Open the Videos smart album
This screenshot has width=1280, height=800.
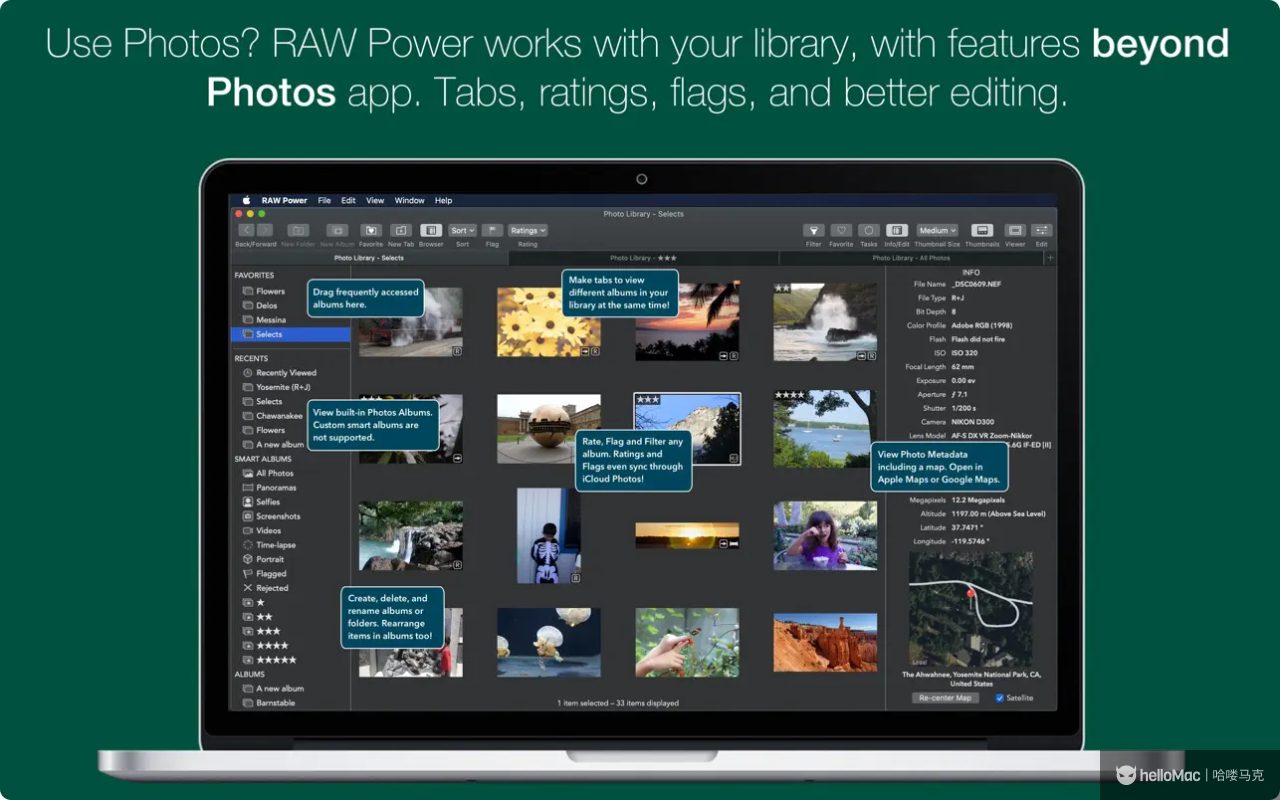coord(261,531)
